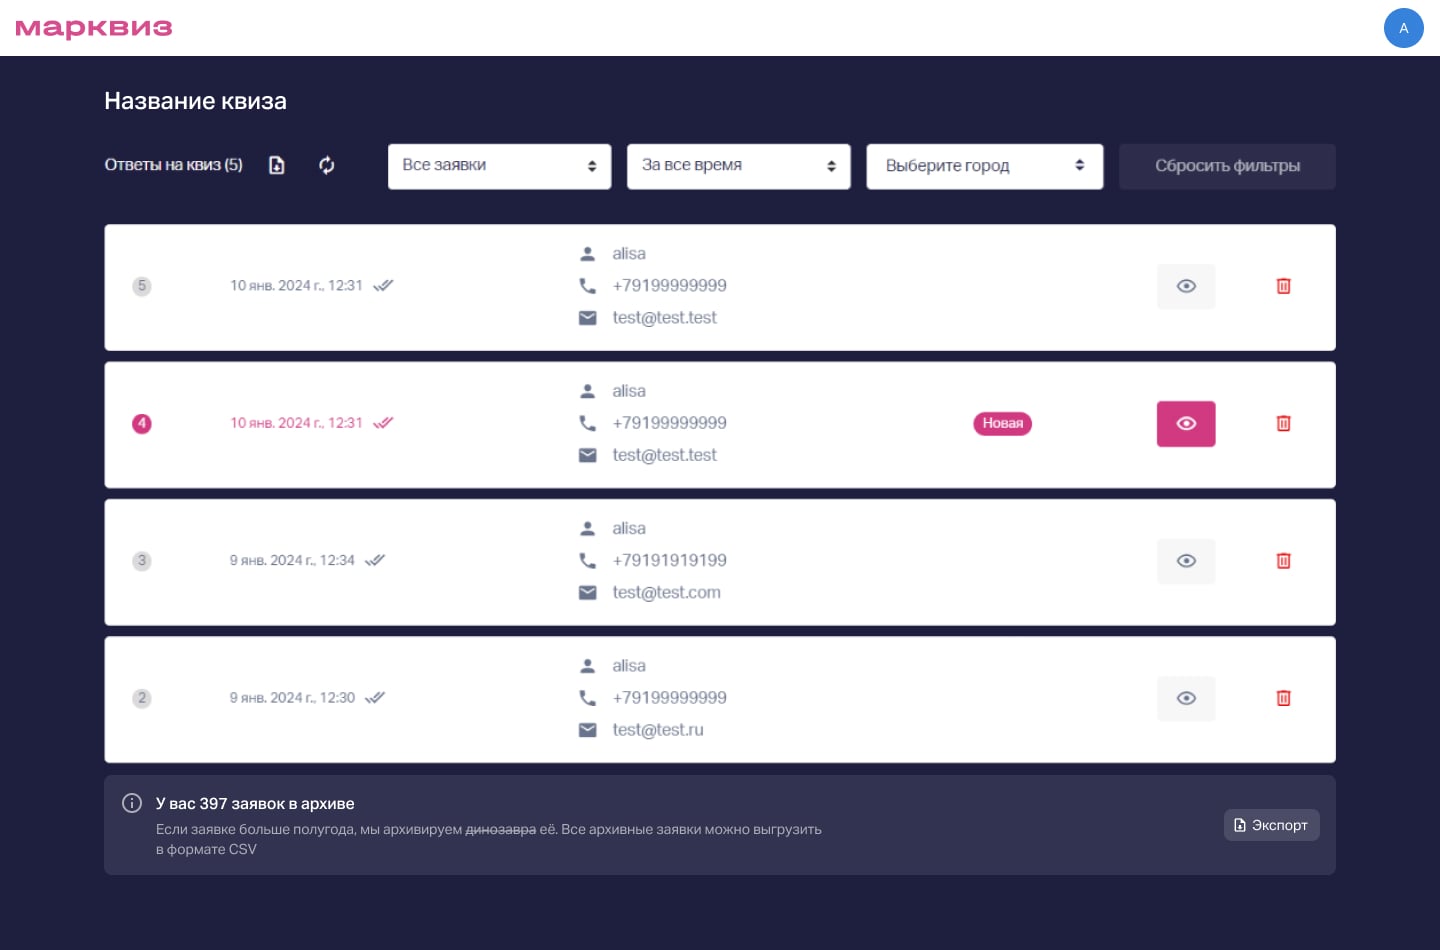Delete the answer marked Новая
The height and width of the screenshot is (950, 1440).
tap(1283, 423)
